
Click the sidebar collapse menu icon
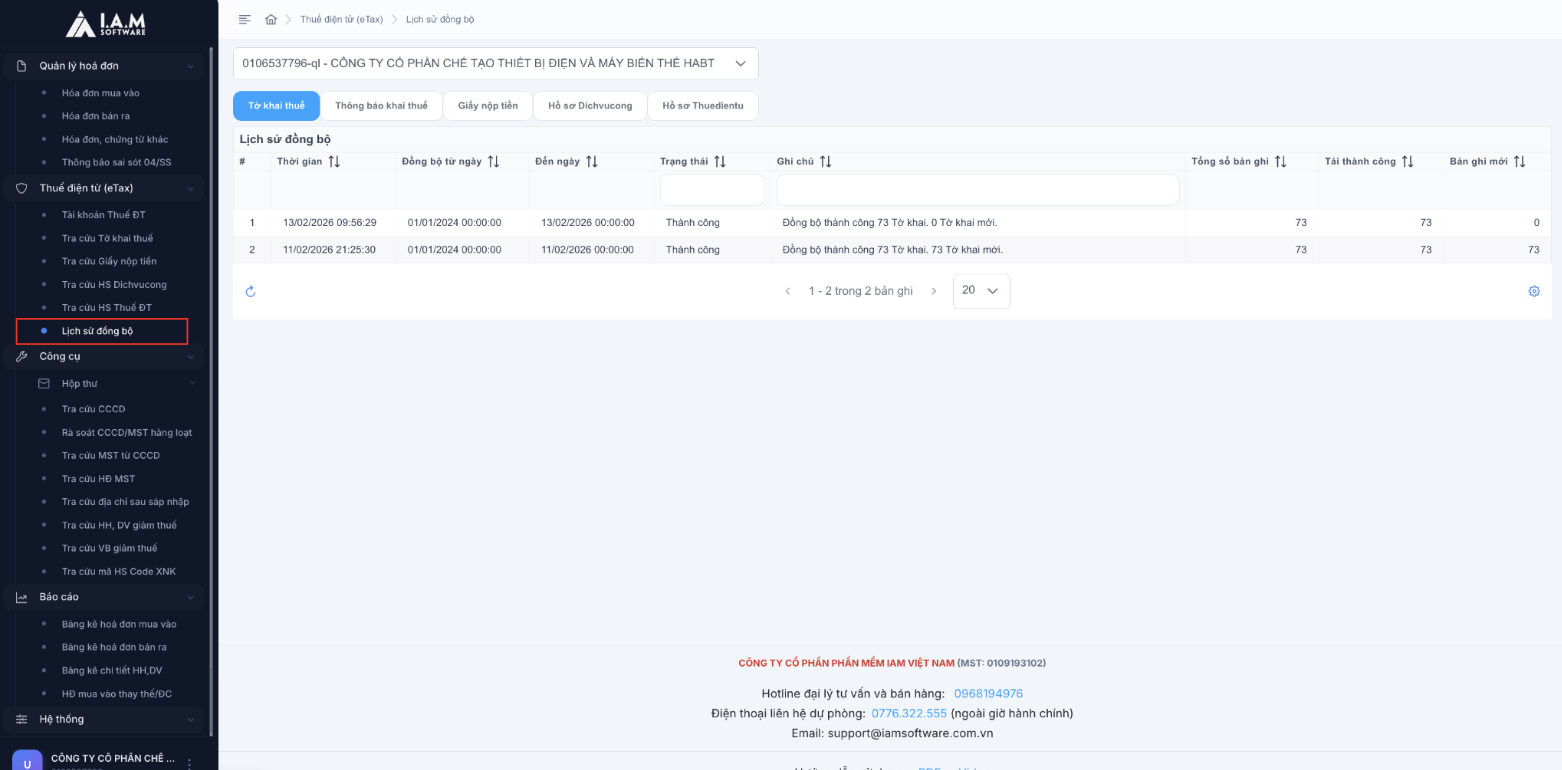click(x=245, y=20)
